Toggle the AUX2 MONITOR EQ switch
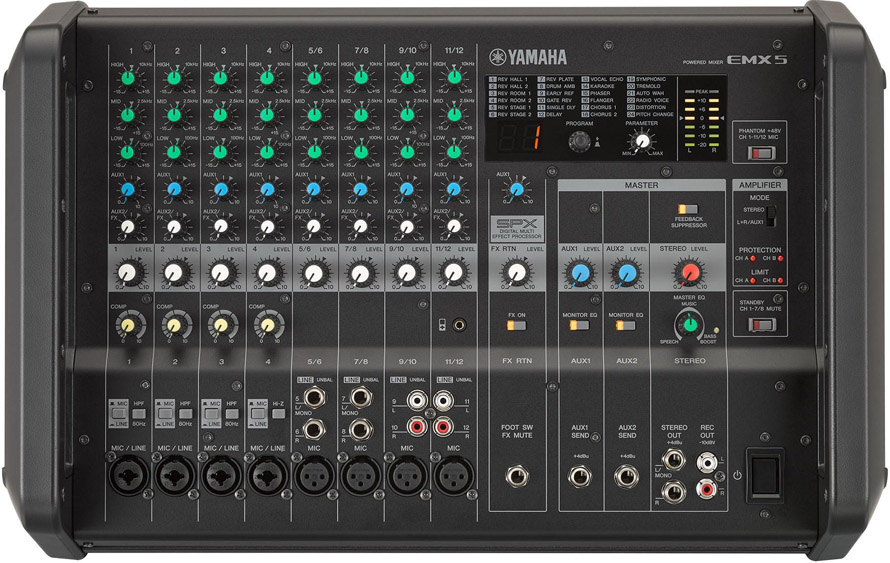Viewport: 890px width, 563px height. tap(625, 325)
